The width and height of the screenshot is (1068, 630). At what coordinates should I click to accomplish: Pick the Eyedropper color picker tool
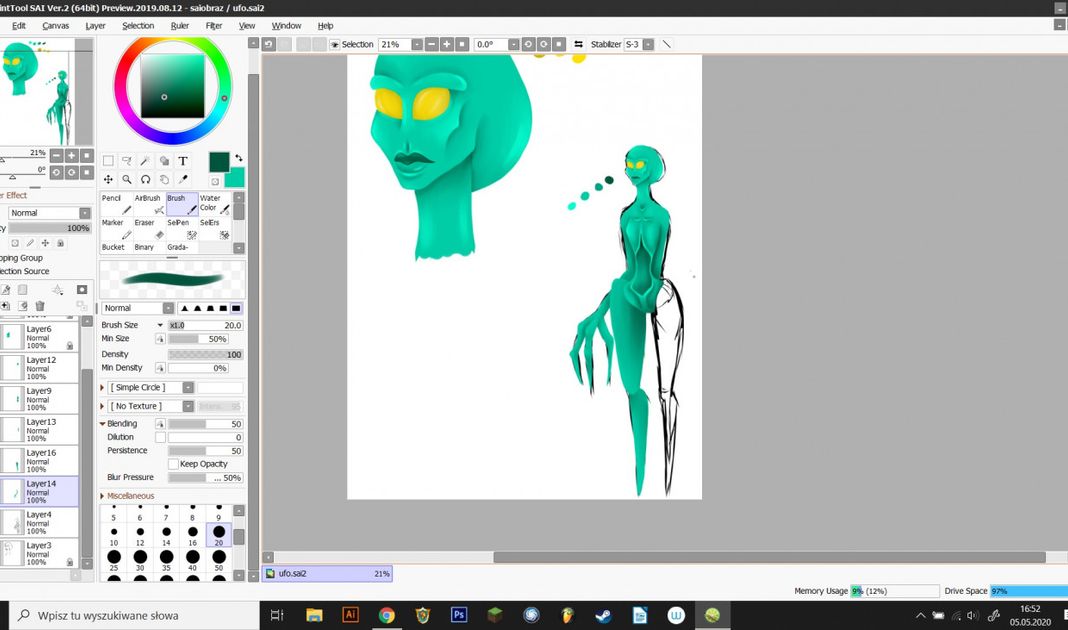(x=183, y=180)
